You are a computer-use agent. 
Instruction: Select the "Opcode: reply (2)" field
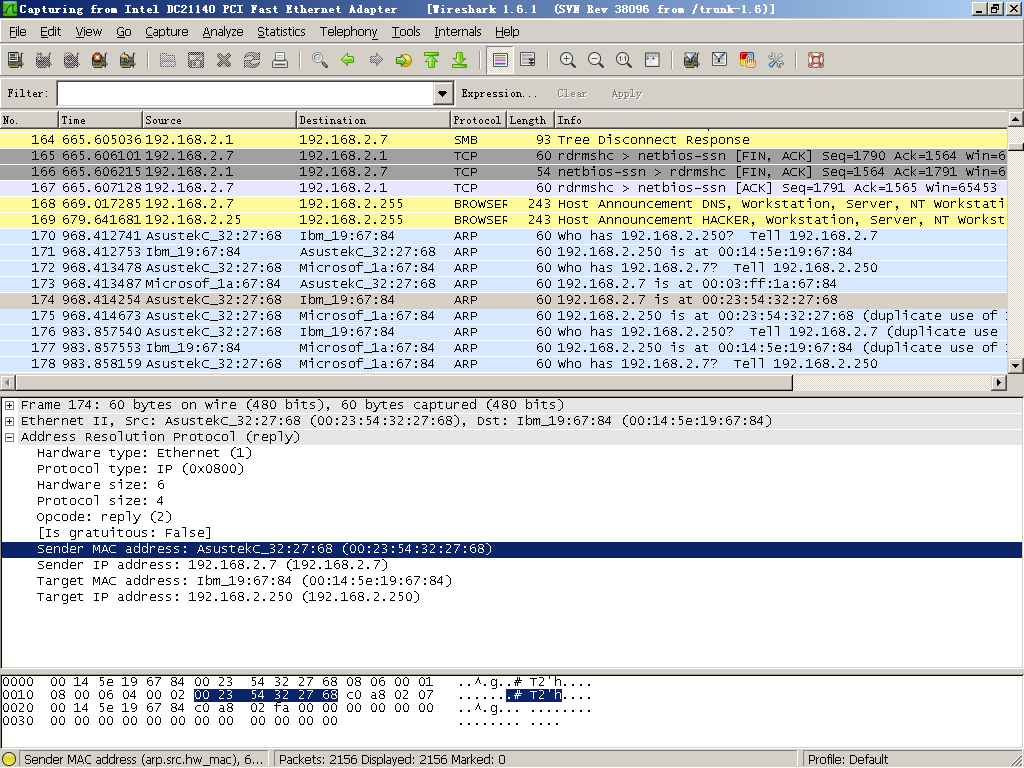coord(104,517)
